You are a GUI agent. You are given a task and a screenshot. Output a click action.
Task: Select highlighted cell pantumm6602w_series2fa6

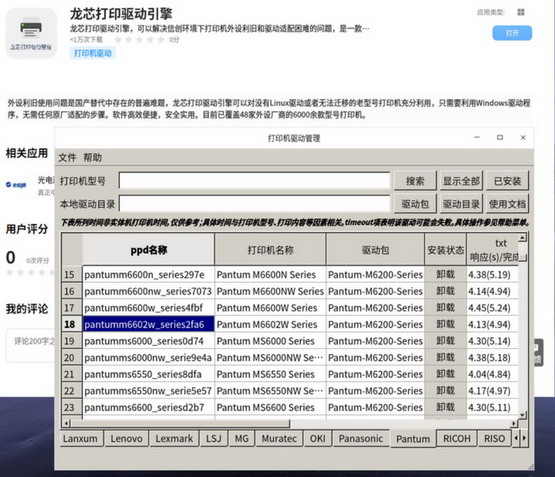[148, 324]
